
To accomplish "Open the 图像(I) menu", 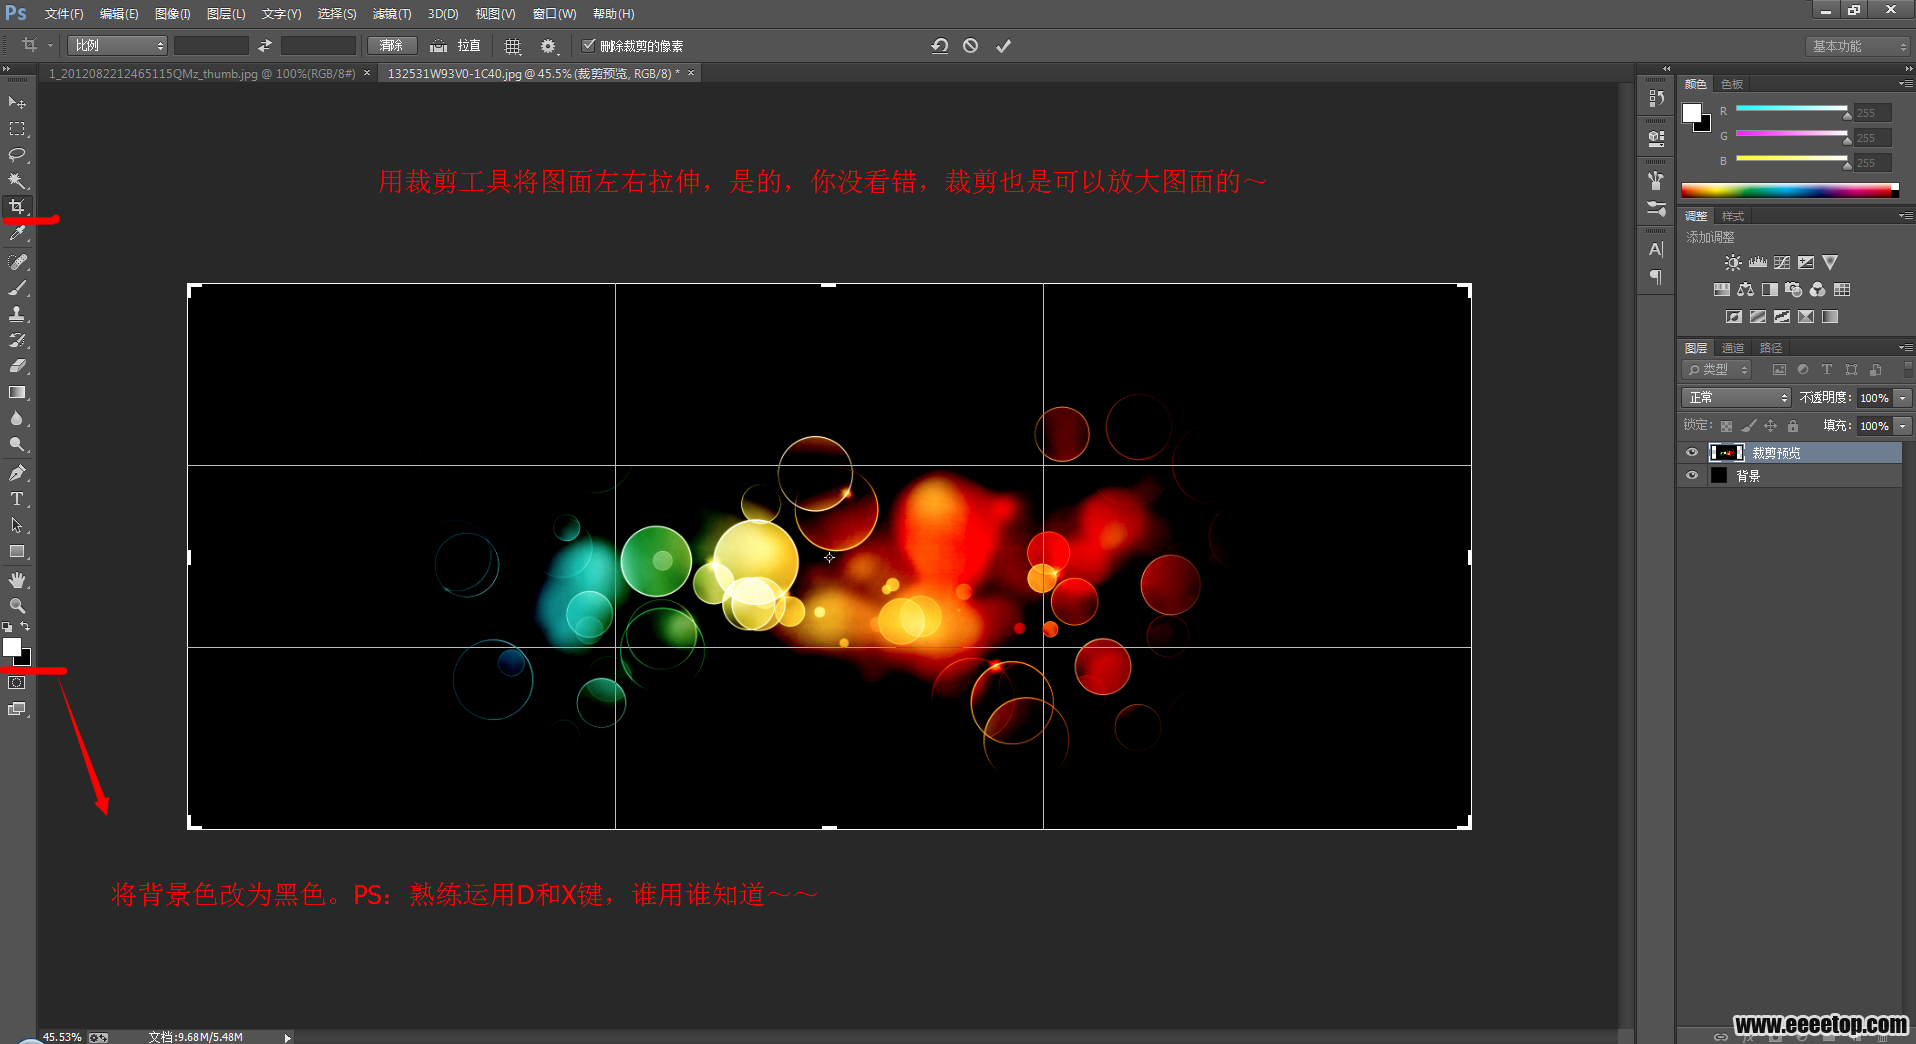I will pos(173,14).
